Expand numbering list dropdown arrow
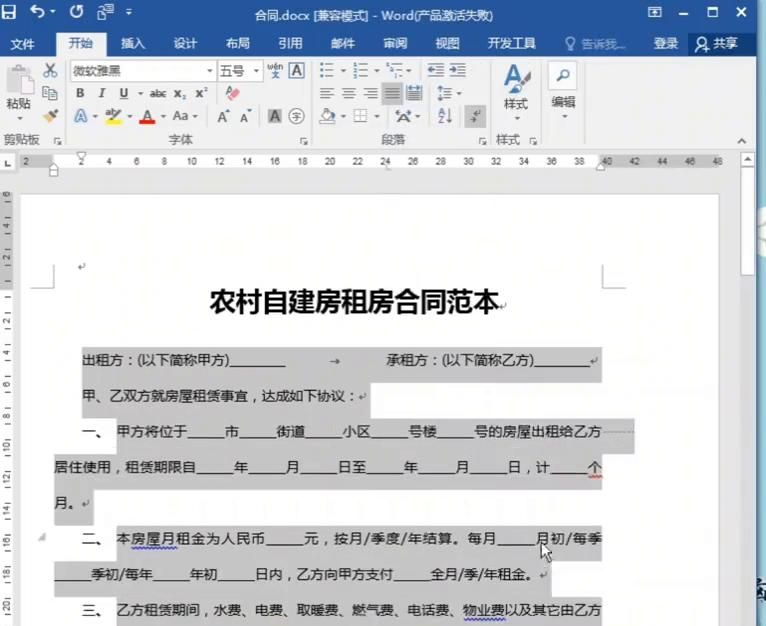 [377, 71]
